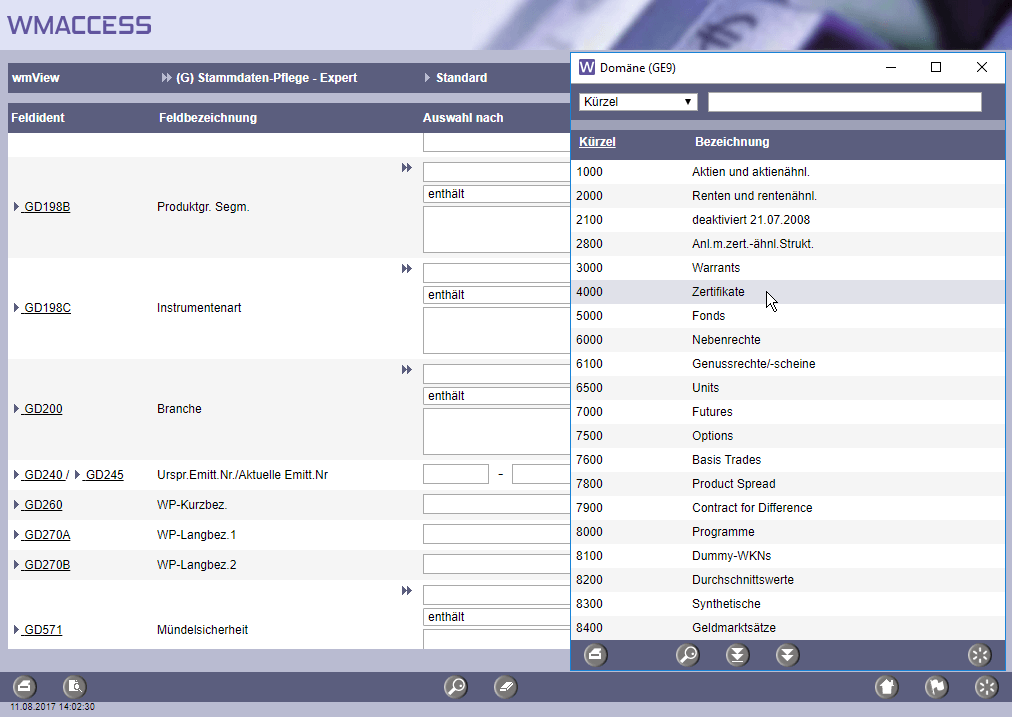Click the Instrumentenart multi-line text area
This screenshot has height=717, width=1012.
[496, 330]
